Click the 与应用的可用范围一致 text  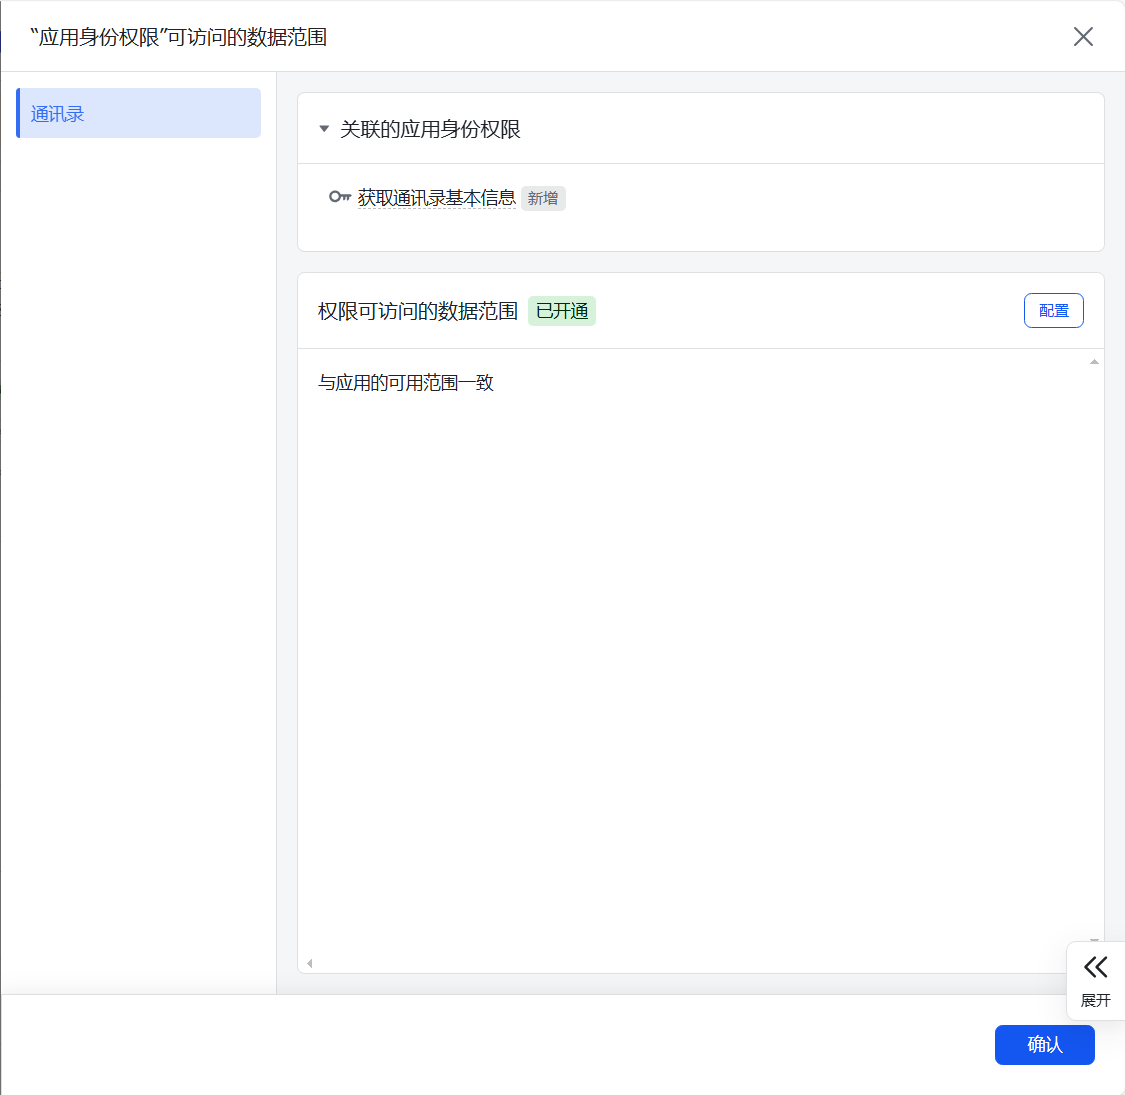pos(406,383)
